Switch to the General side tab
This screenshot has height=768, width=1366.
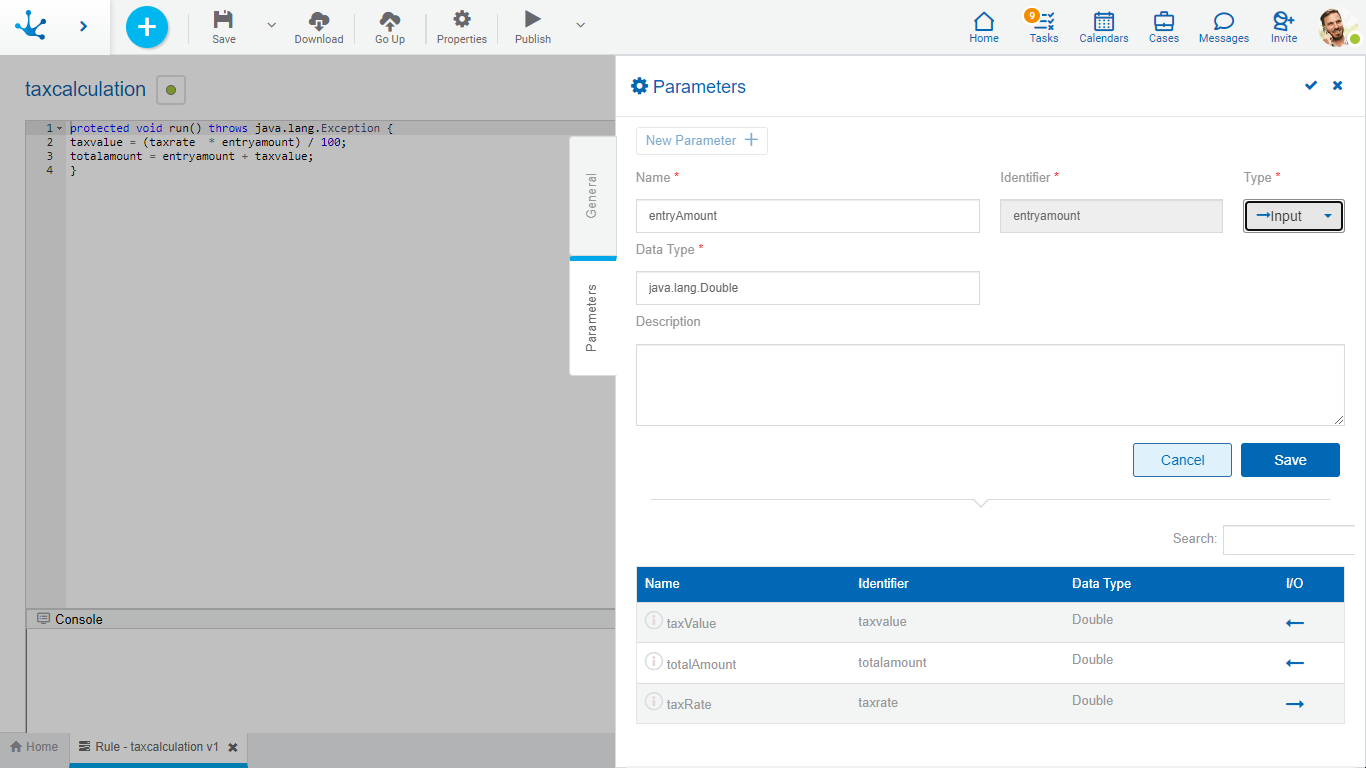(592, 196)
